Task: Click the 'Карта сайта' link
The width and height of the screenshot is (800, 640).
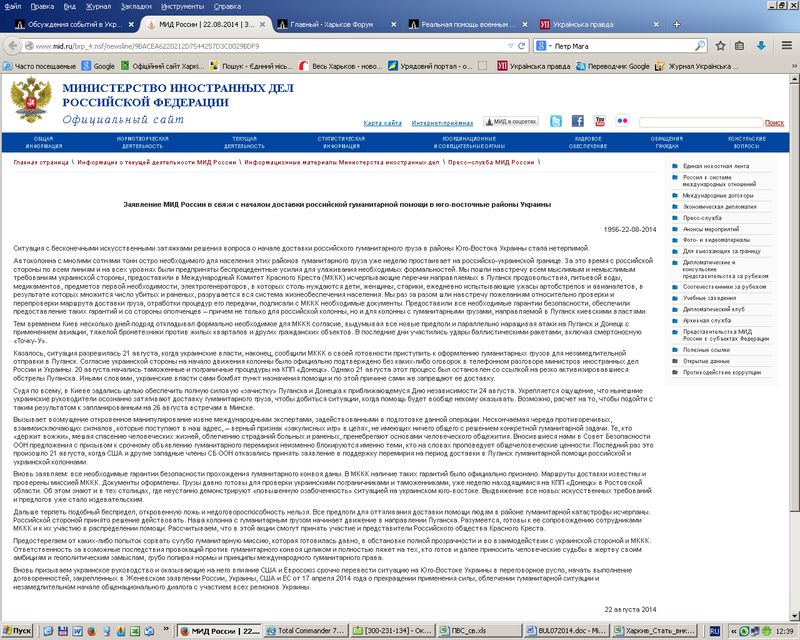Action: pos(383,123)
